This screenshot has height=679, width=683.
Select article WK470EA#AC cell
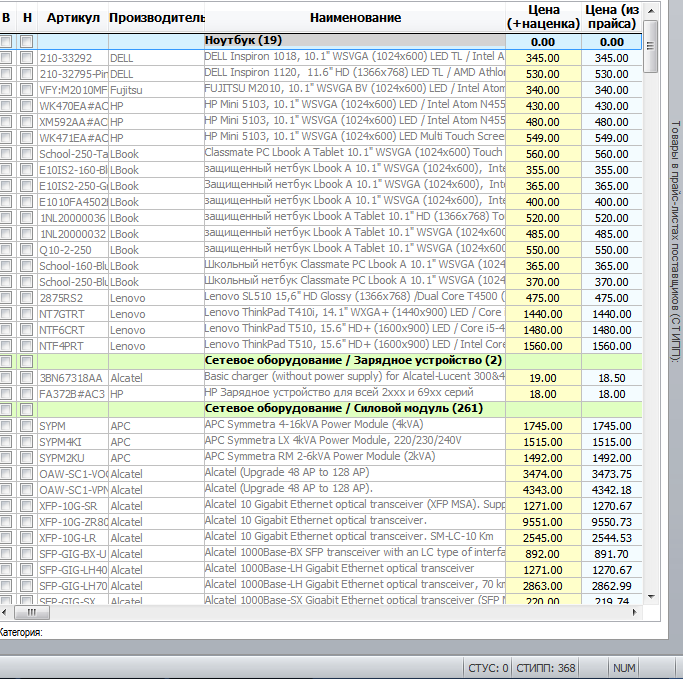73,106
